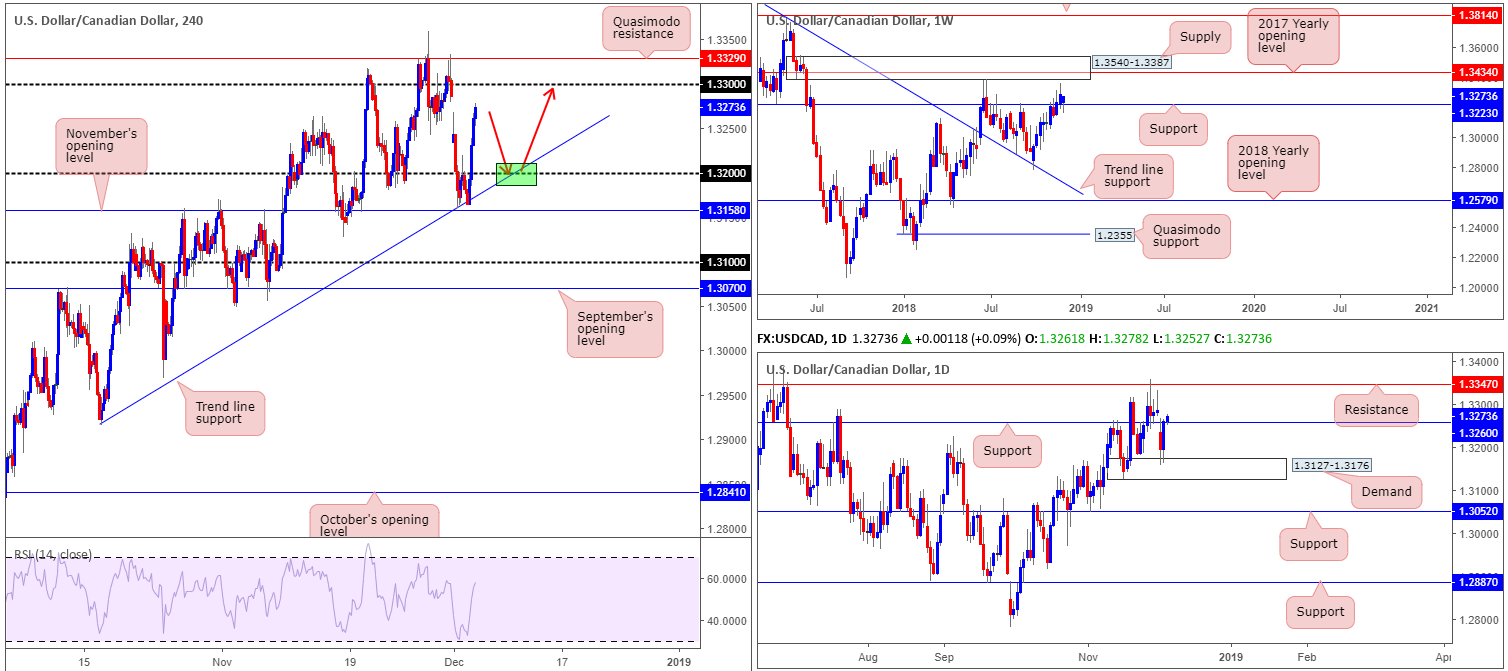
Task: Click October's opening level callout
Action: (374, 522)
